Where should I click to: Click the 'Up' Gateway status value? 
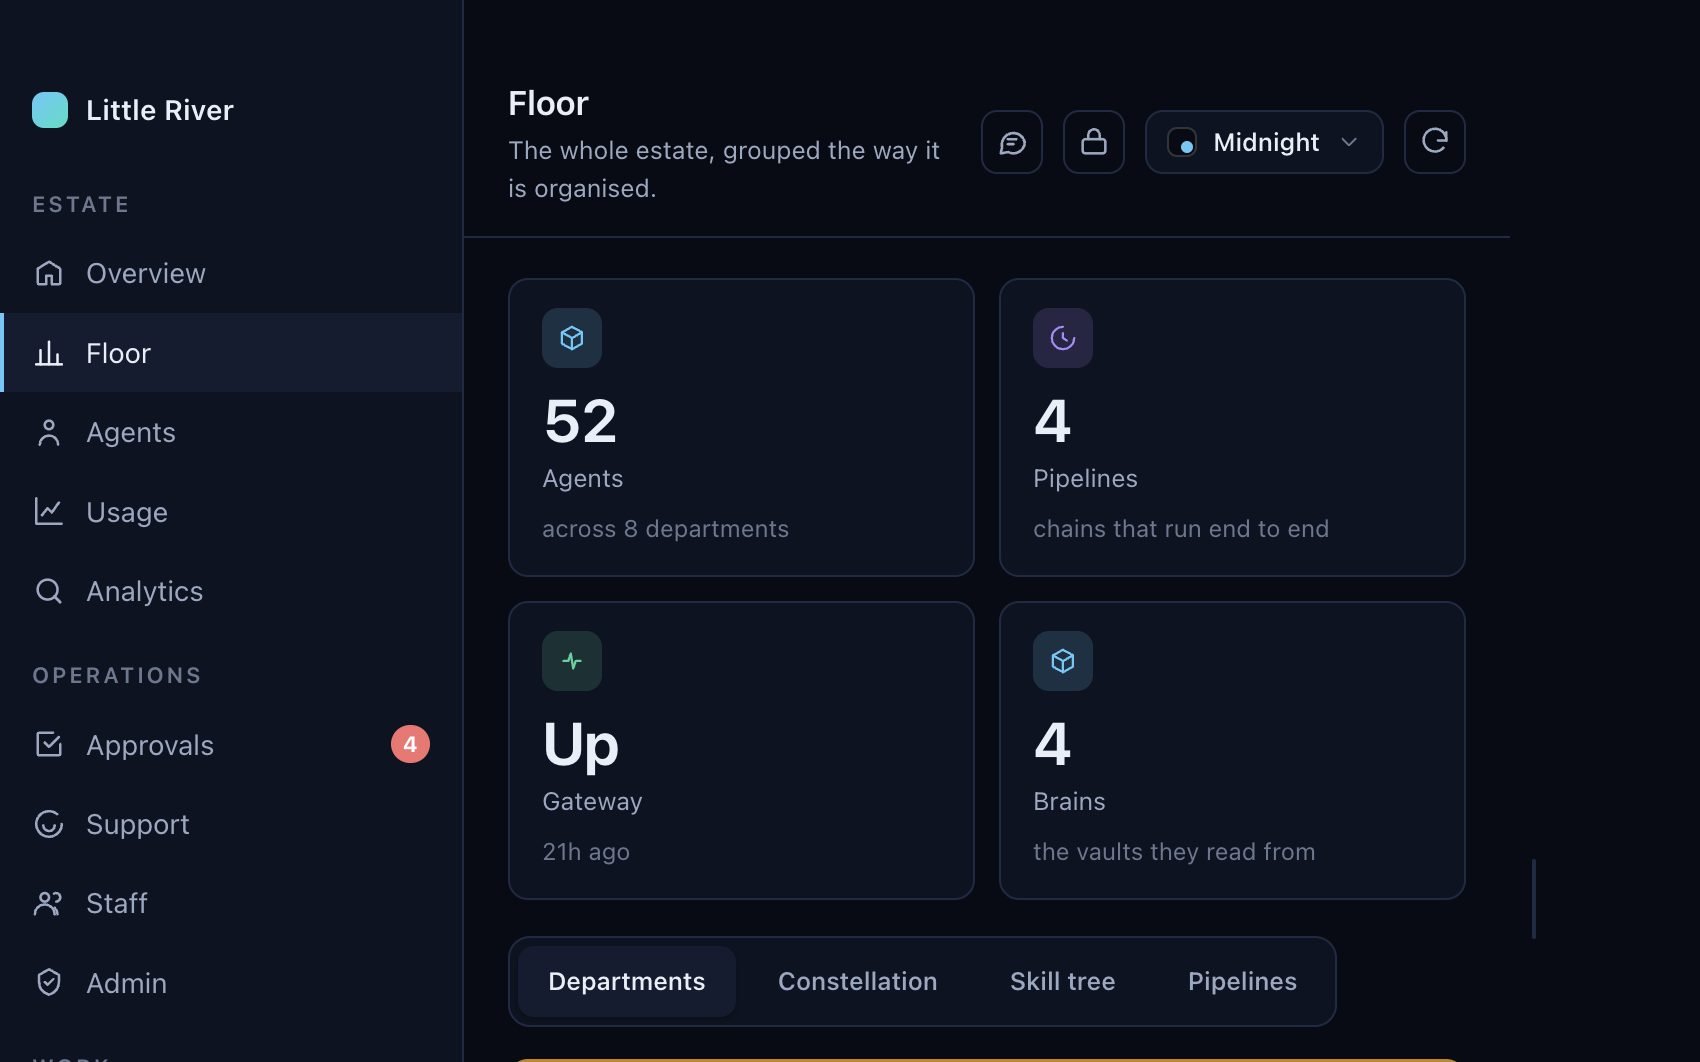pyautogui.click(x=581, y=746)
